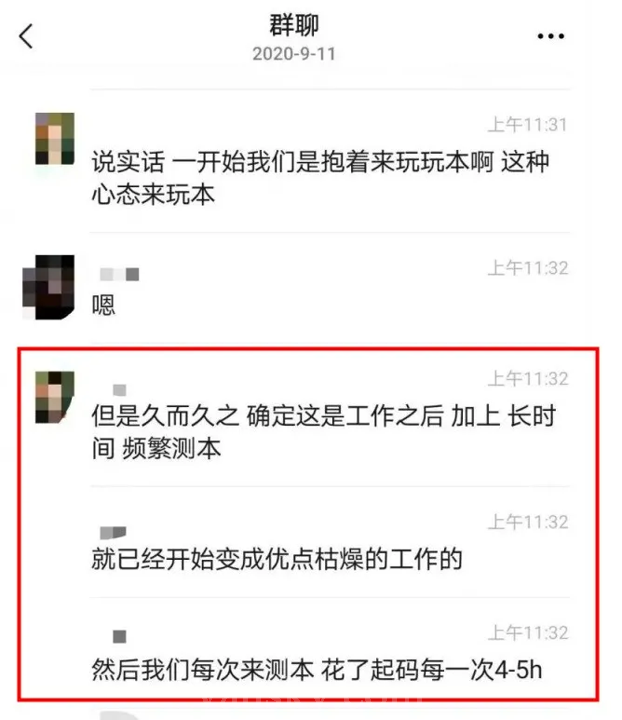Tap the 上午11:32 timestamp beside 嗯
The image size is (622, 720).
pyautogui.click(x=528, y=268)
